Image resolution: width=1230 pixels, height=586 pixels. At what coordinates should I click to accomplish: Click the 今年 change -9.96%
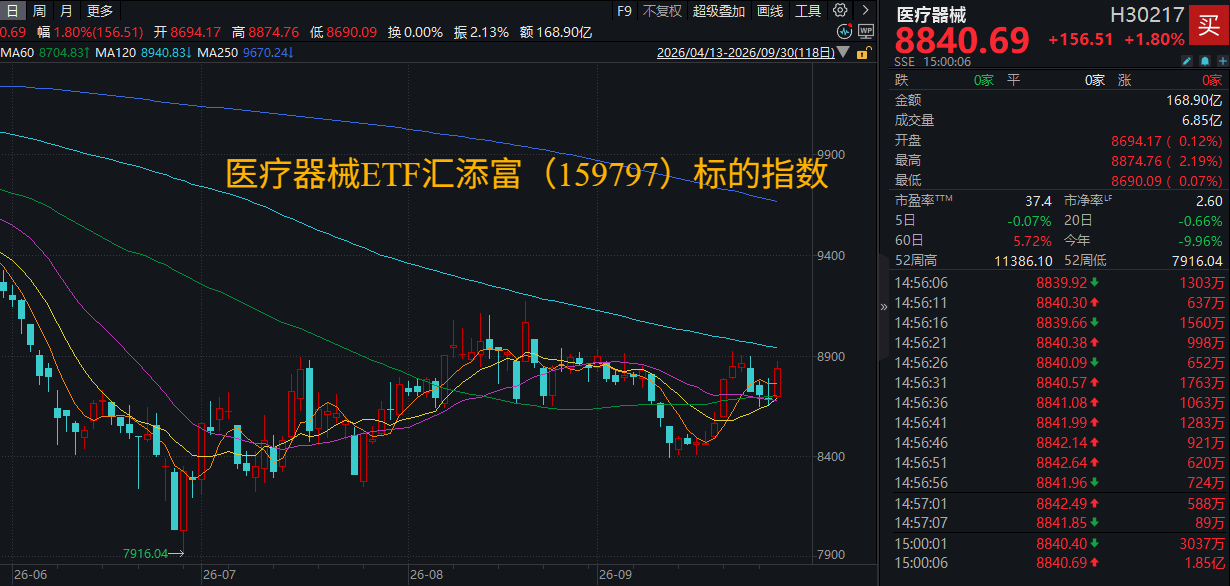1201,240
